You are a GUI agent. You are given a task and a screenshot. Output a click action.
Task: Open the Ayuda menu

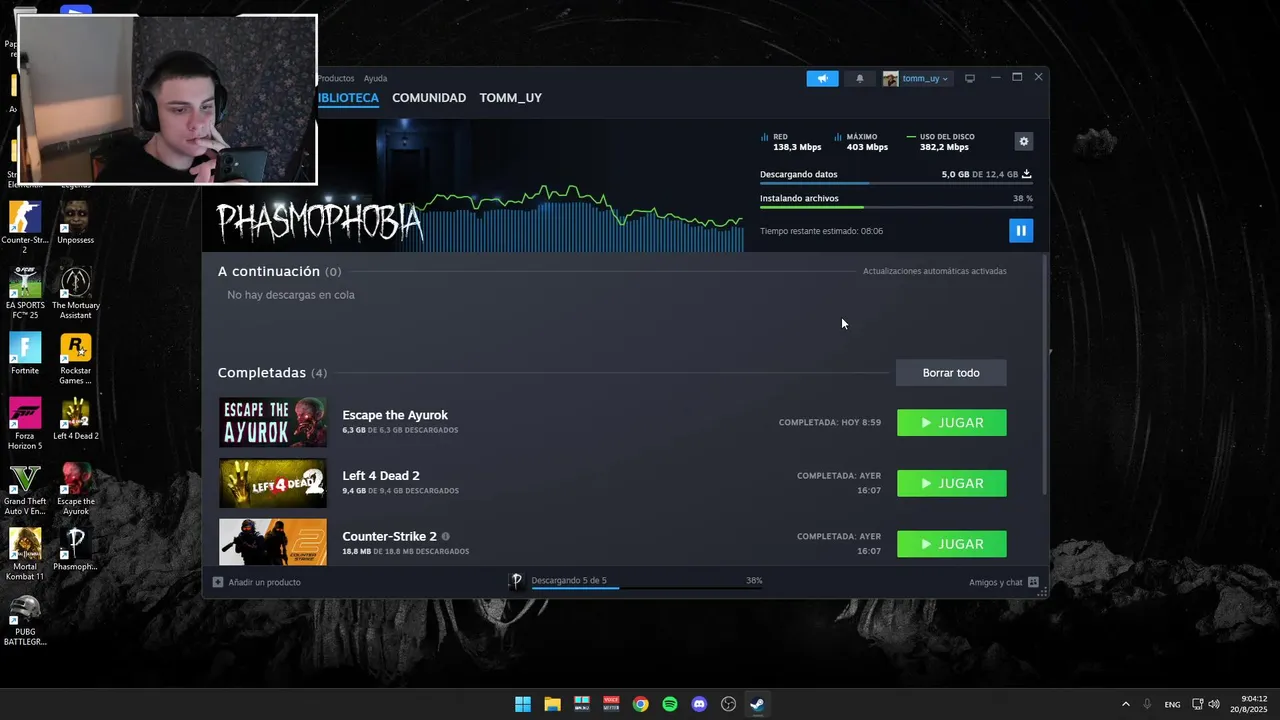point(375,78)
